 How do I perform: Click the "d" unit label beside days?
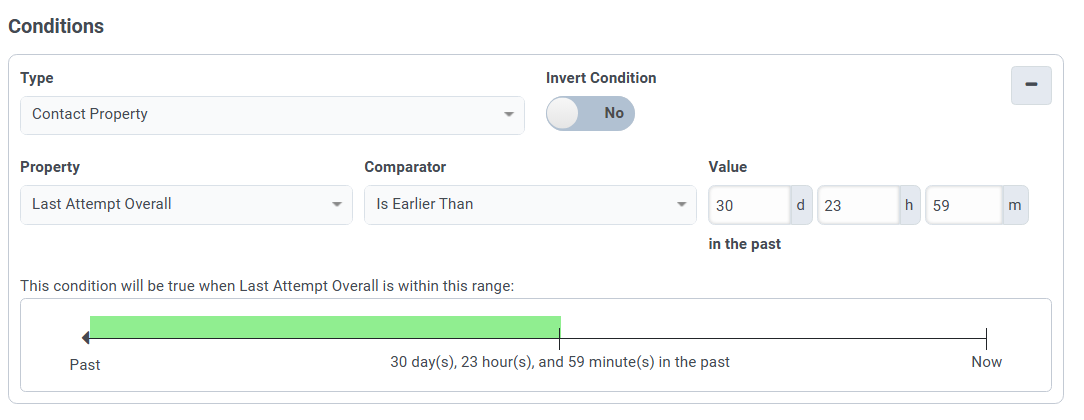pyautogui.click(x=800, y=205)
